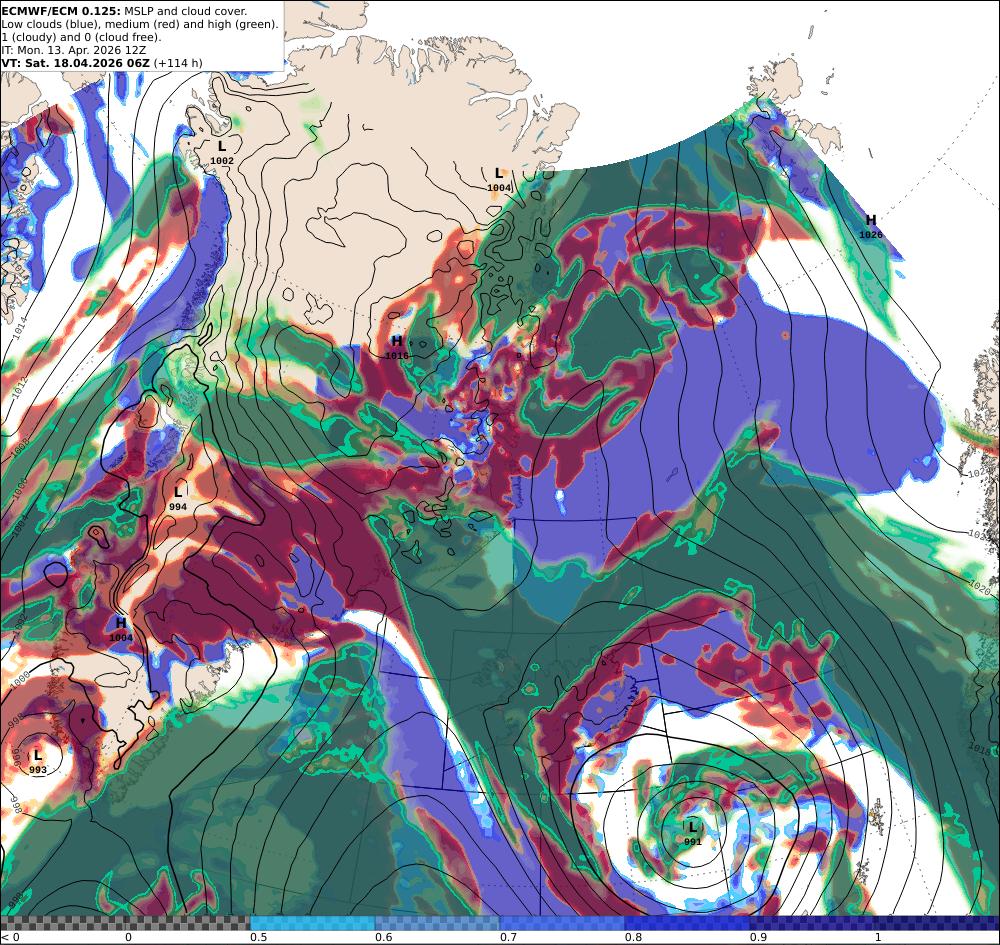Click the 'Low clouds (blue), medium (red)' legend line
Screen dimensions: 1000x945
[x=140, y=24]
